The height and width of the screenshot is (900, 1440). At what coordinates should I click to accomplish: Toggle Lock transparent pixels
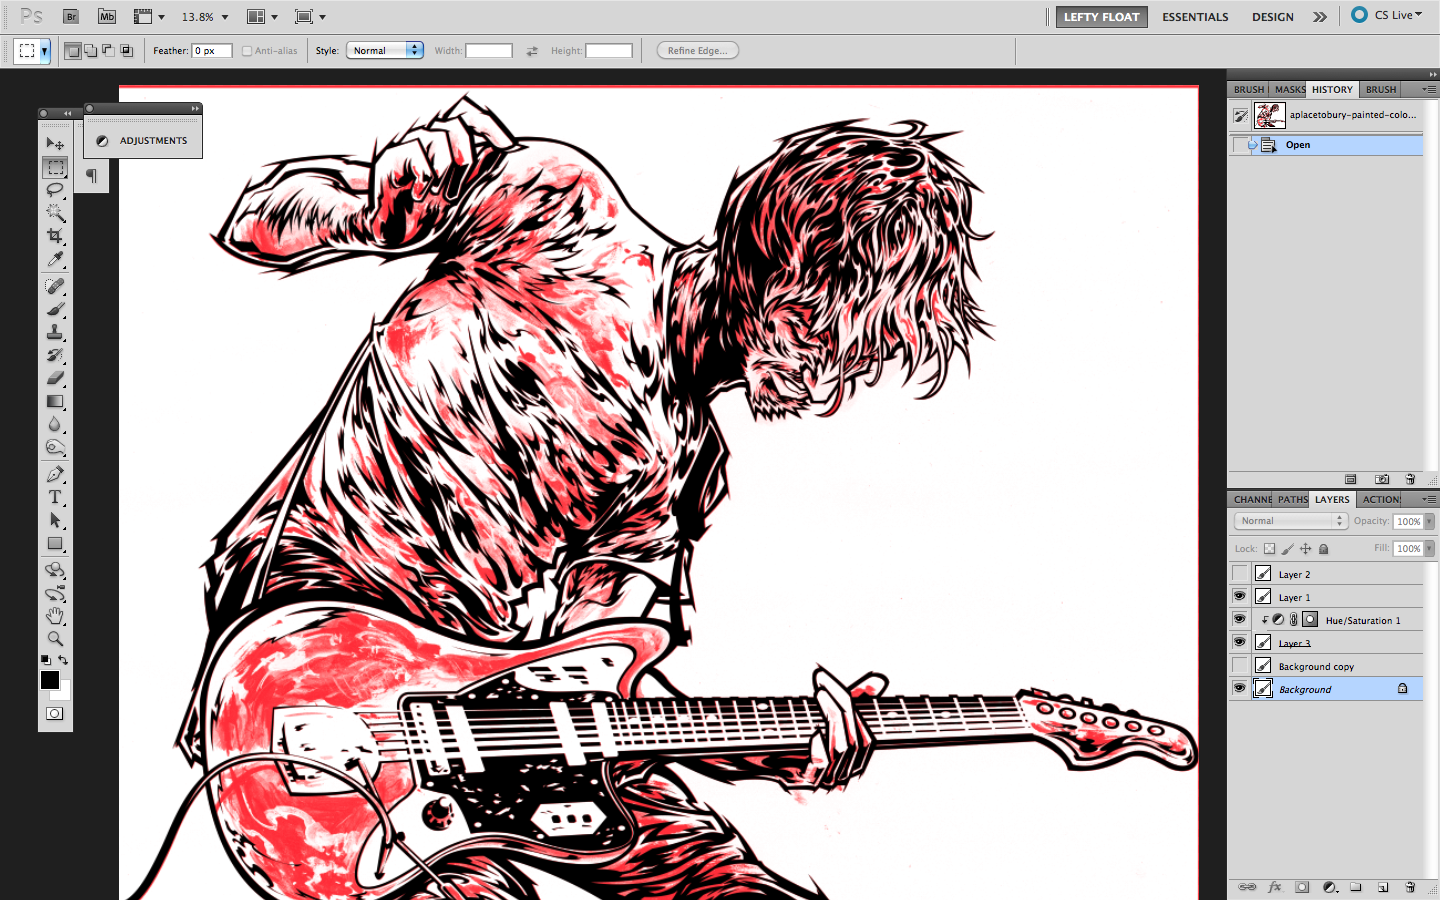coord(1269,549)
